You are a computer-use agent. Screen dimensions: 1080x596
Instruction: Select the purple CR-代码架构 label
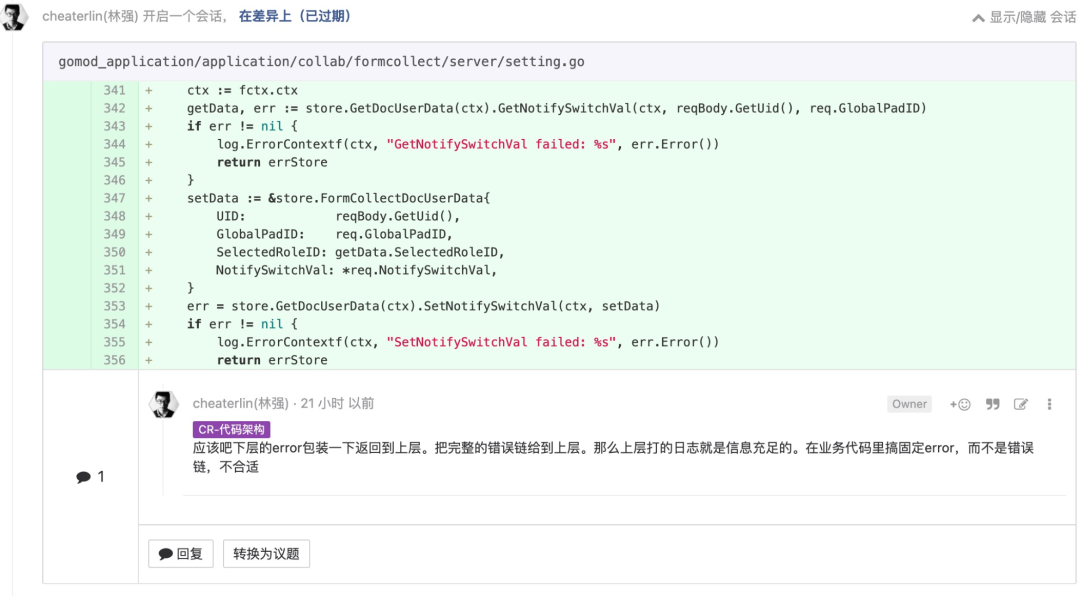[x=231, y=430]
